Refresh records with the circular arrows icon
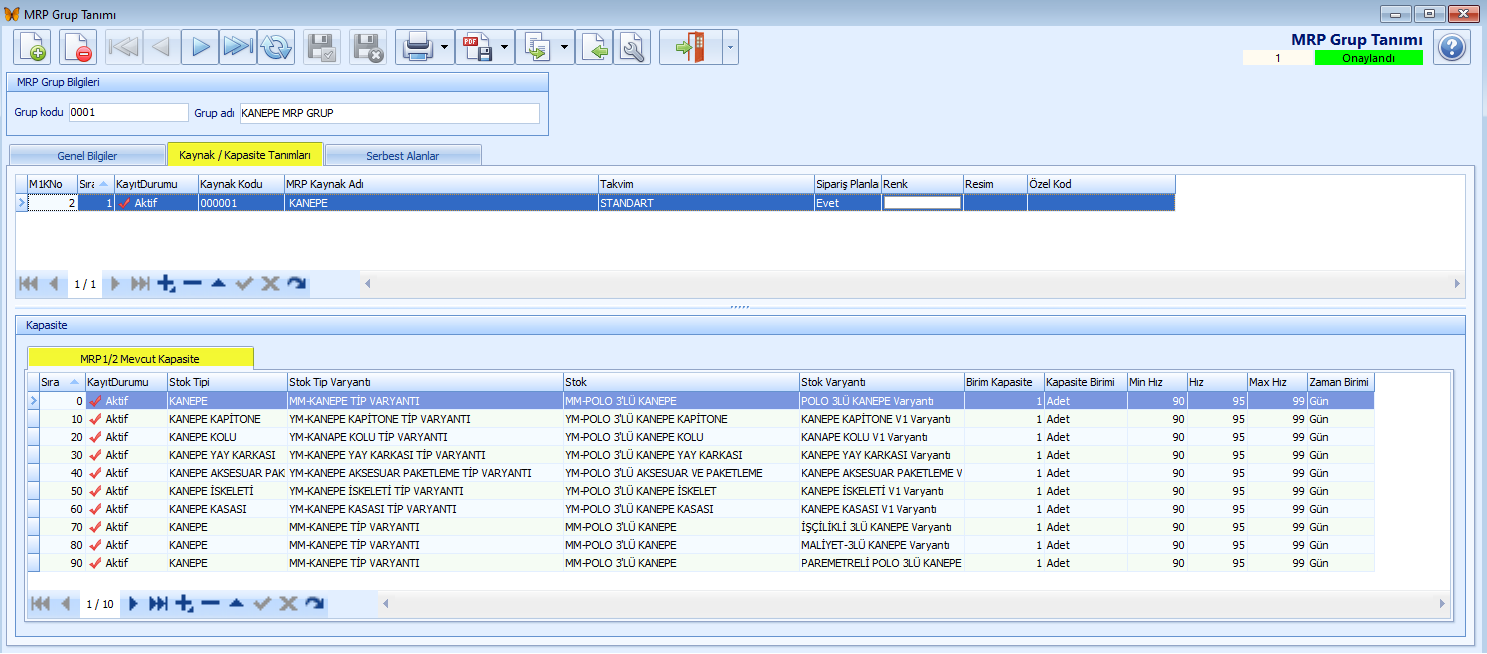 click(276, 47)
